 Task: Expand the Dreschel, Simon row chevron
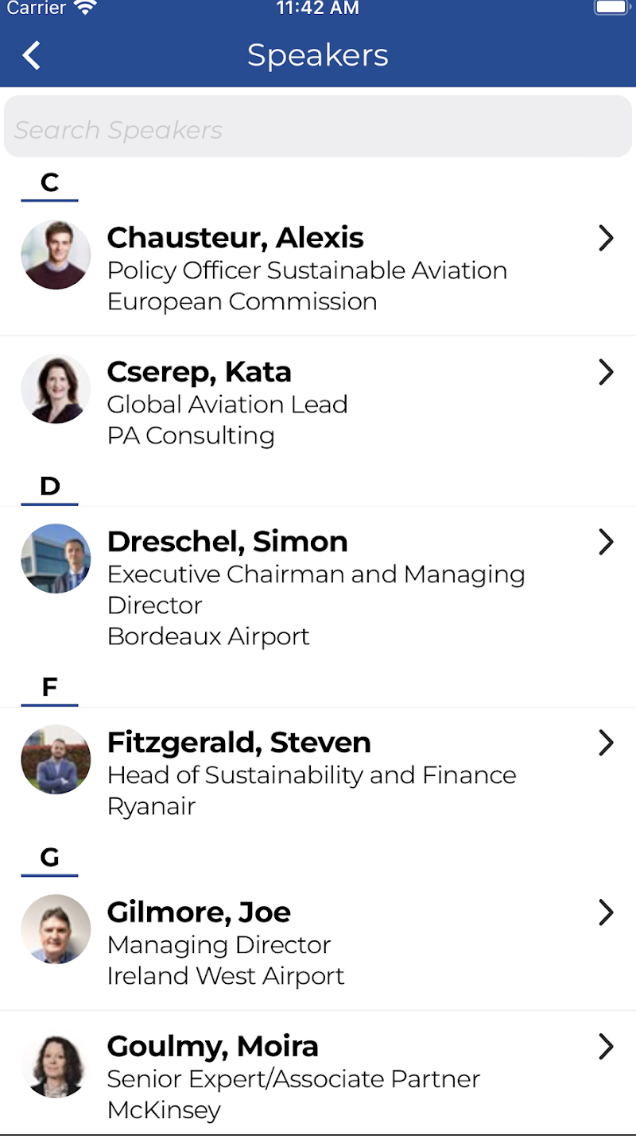tap(605, 542)
